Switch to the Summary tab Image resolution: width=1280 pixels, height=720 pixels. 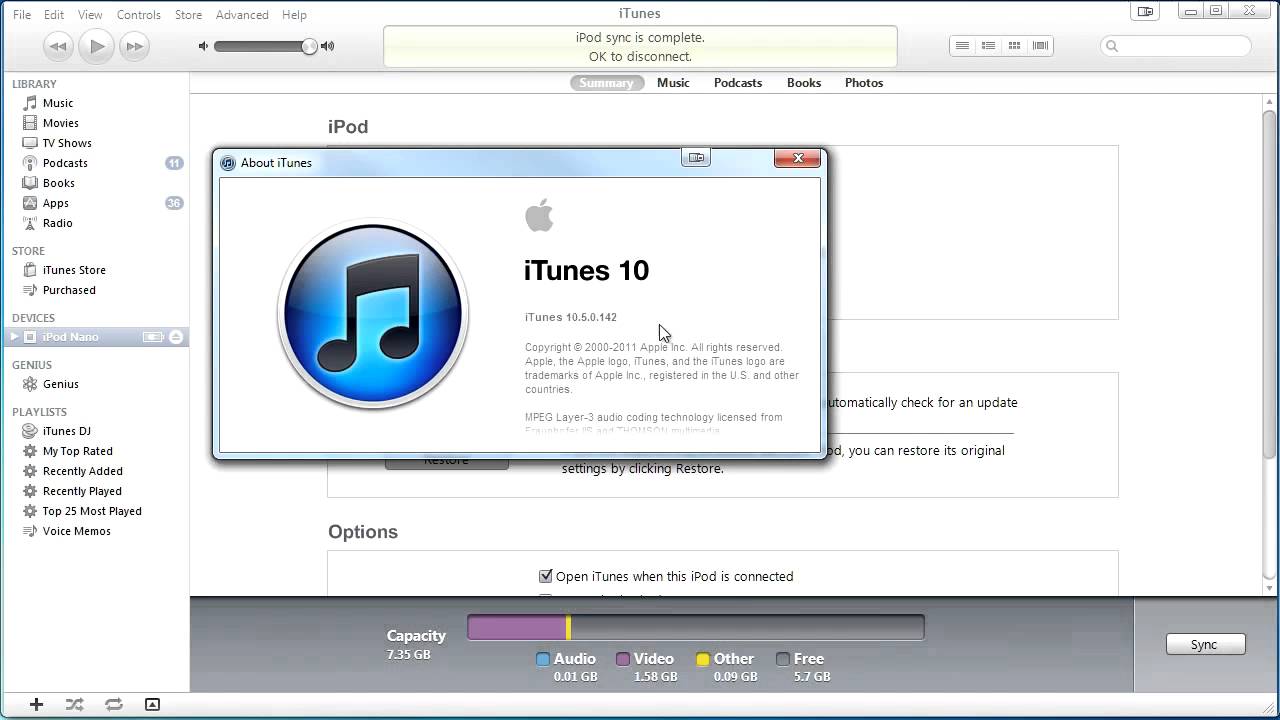point(607,83)
